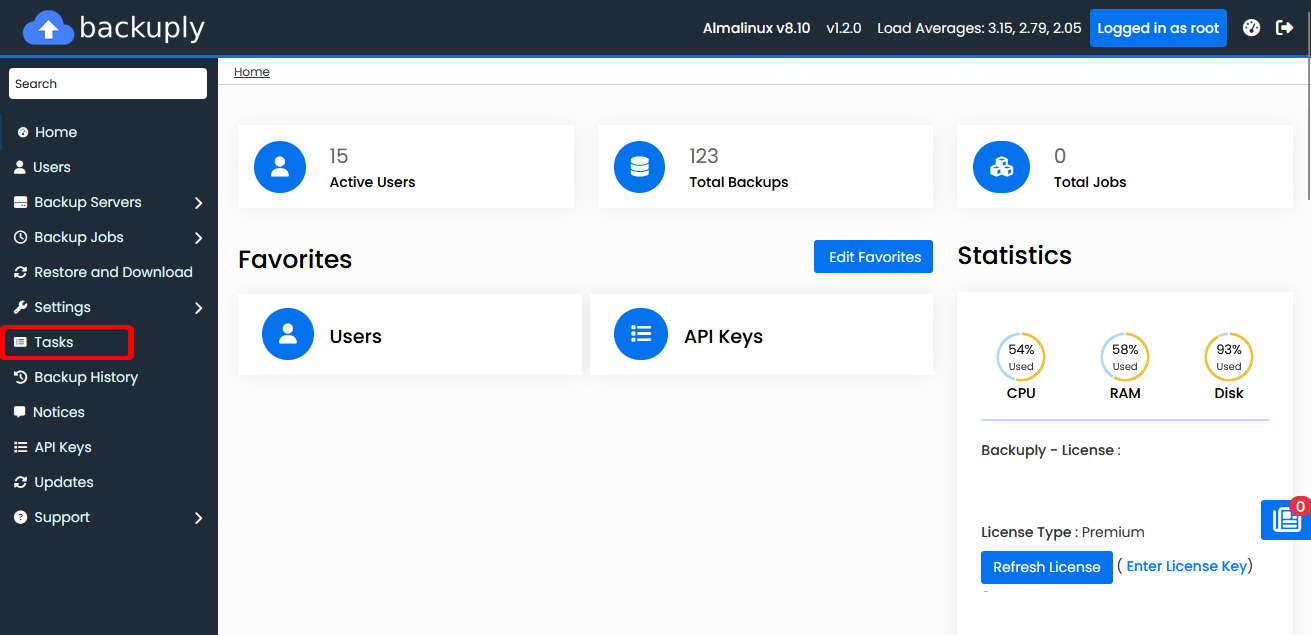Open the dashboard gauge icon in header
The width and height of the screenshot is (1311, 635).
1251,28
